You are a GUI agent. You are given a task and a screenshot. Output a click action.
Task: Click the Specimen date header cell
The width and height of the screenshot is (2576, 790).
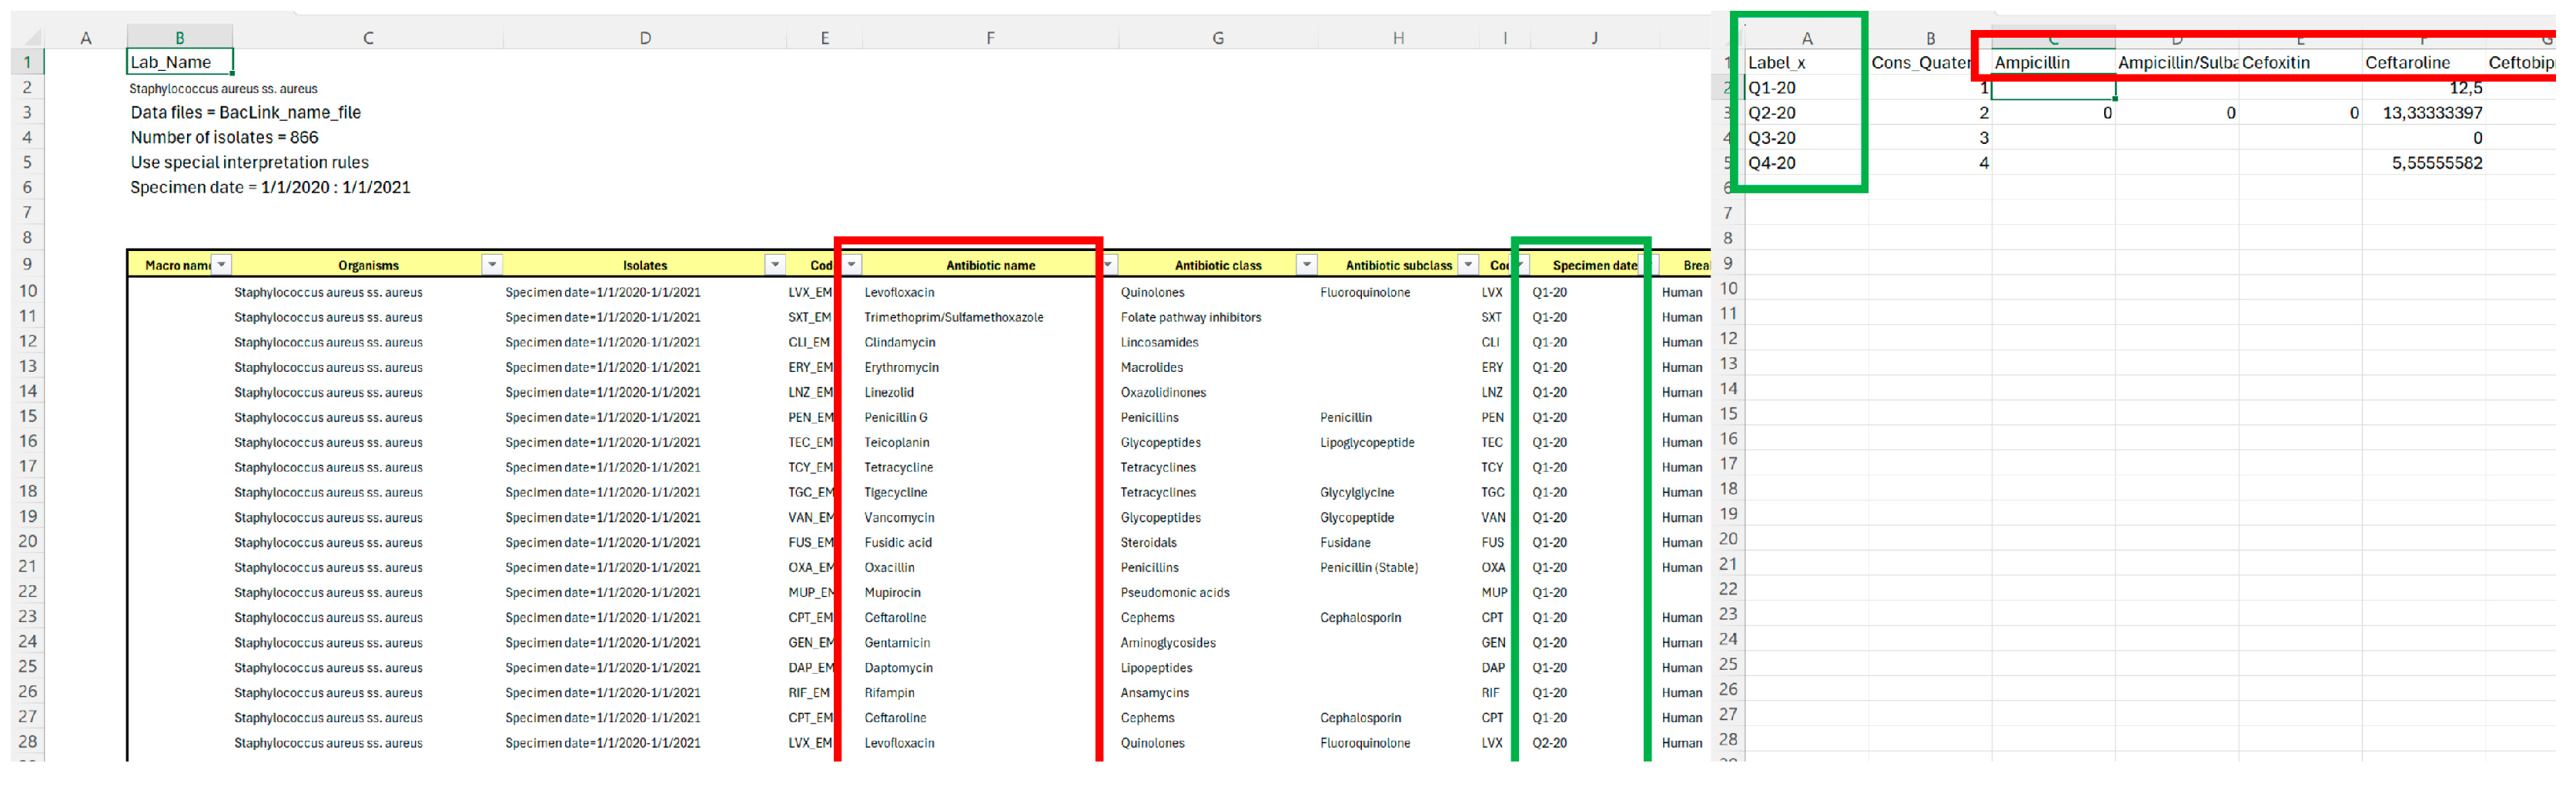click(x=1593, y=265)
